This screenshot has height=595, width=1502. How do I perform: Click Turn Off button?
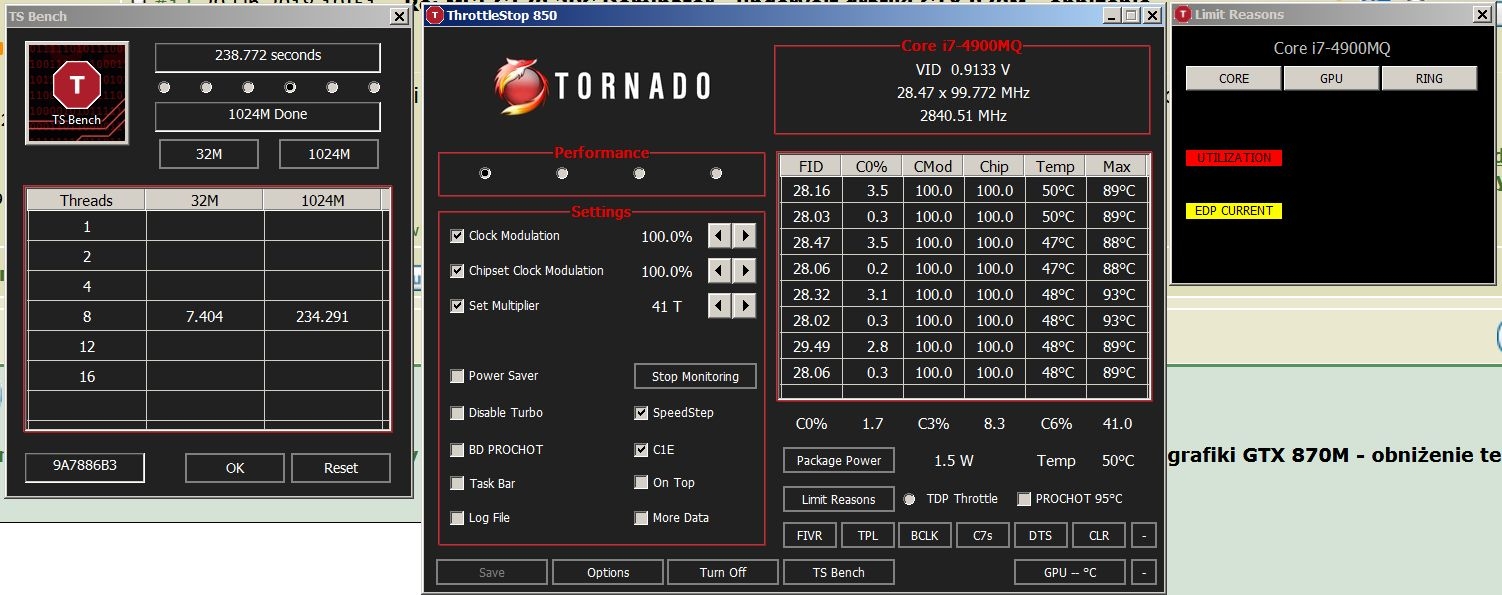click(x=723, y=572)
